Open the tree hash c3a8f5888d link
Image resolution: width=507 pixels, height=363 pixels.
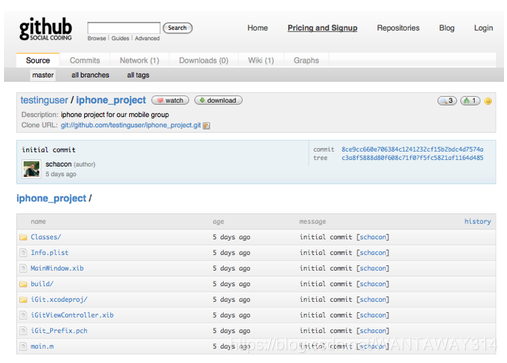[x=412, y=158]
